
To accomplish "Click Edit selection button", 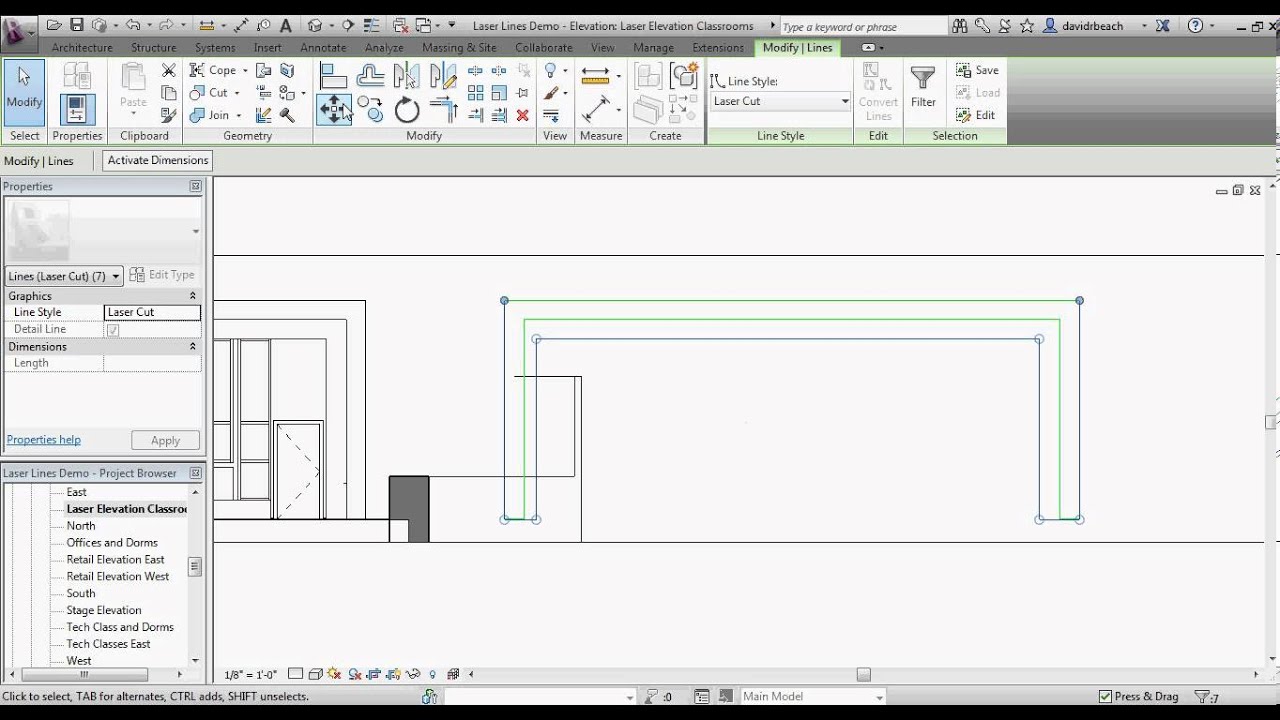I will click(x=976, y=115).
